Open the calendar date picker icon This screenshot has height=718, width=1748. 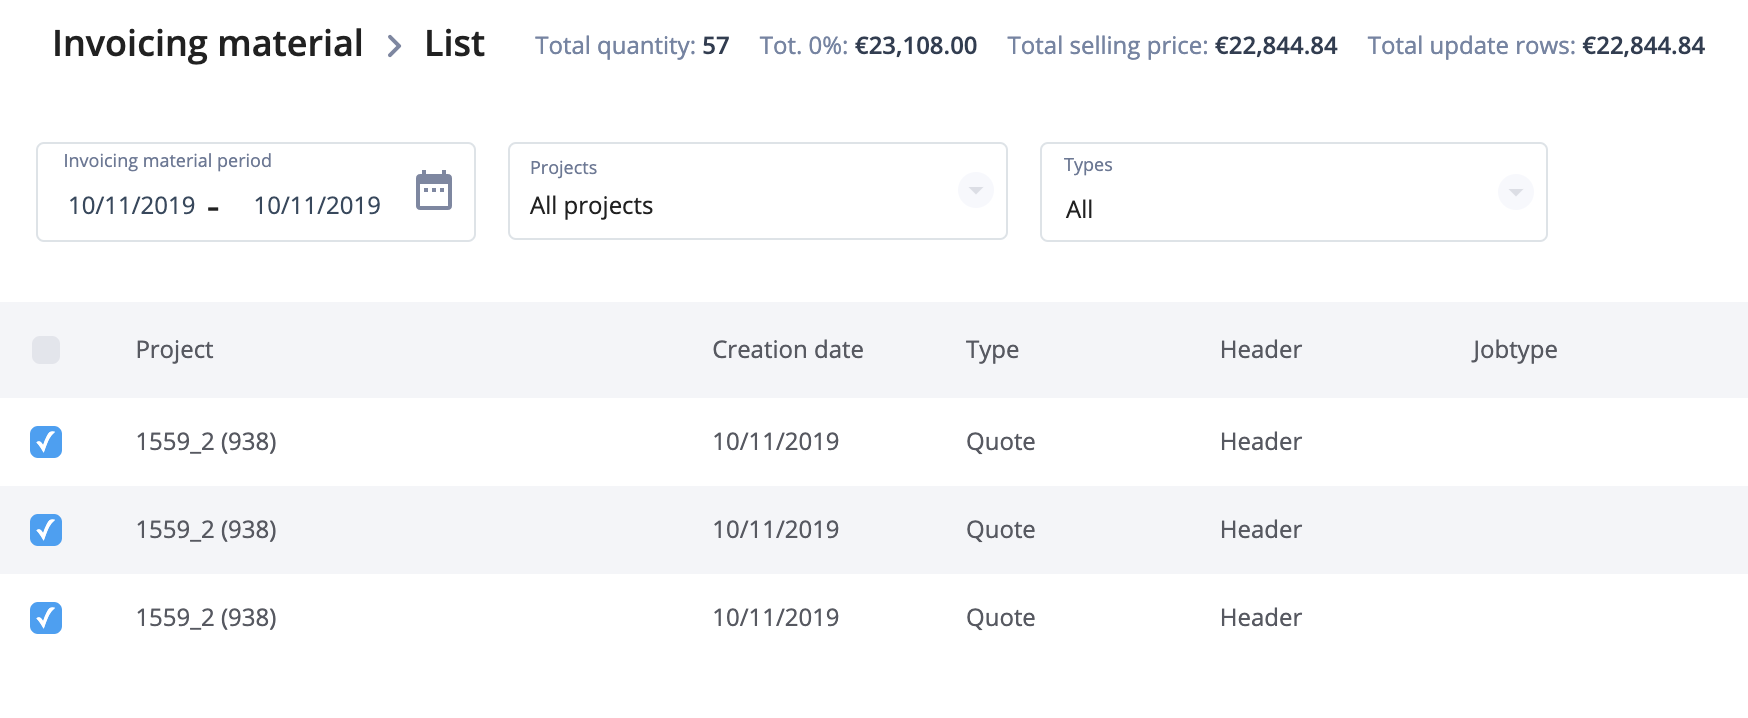(x=434, y=190)
